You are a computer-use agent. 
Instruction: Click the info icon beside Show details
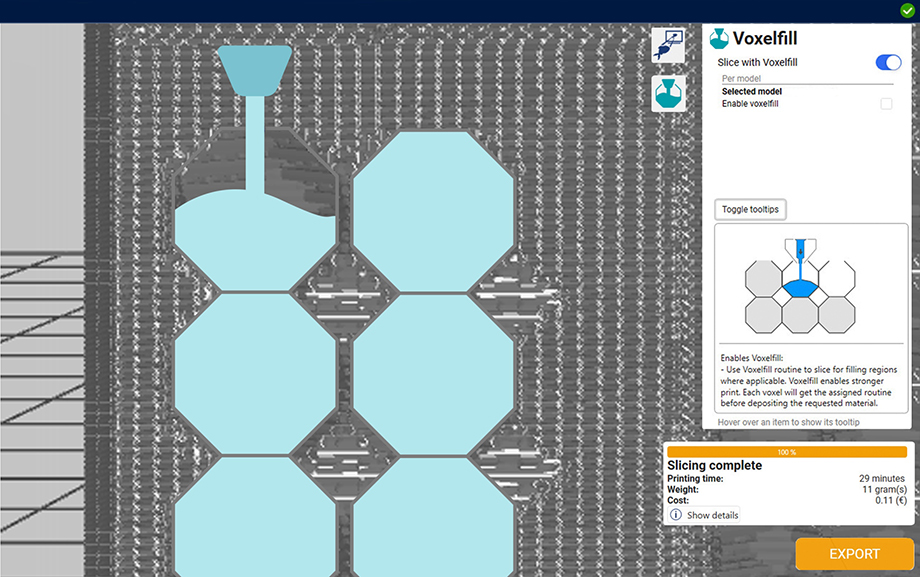coord(675,514)
